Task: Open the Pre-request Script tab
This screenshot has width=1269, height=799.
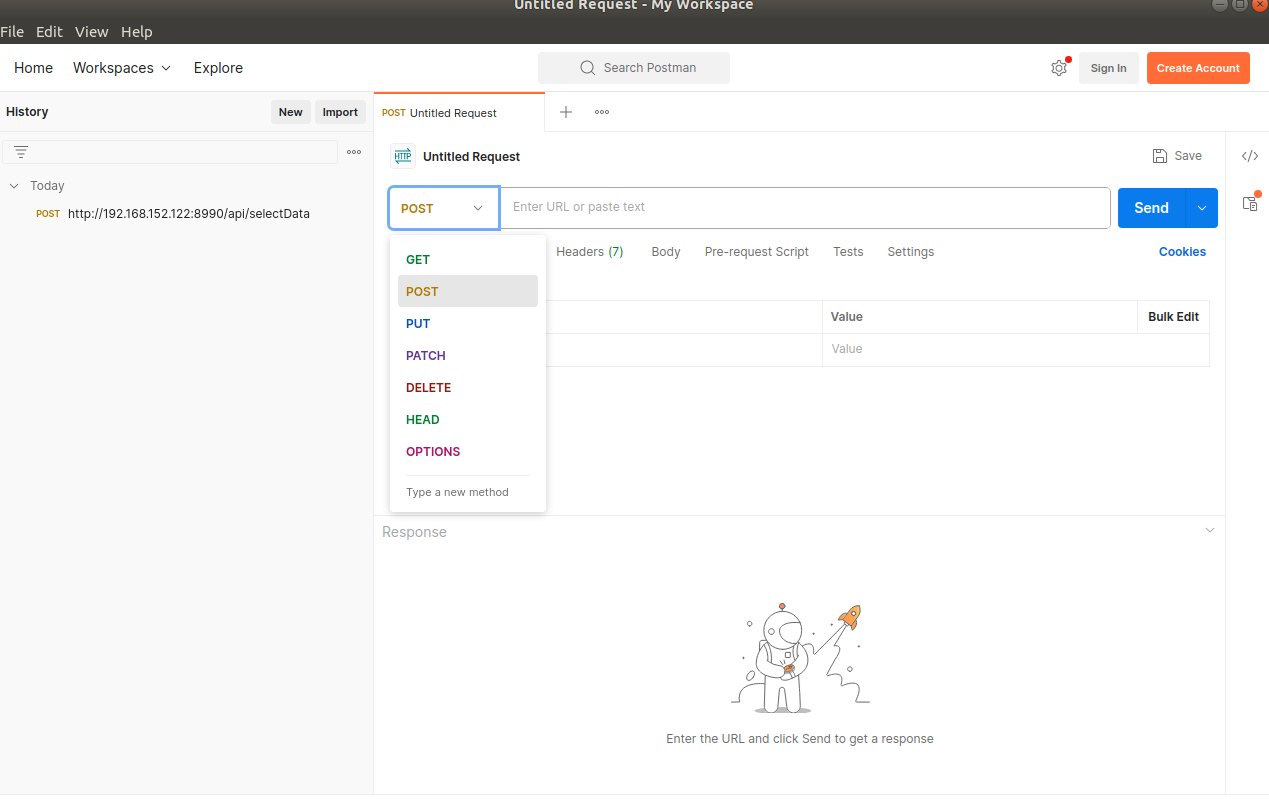Action: [757, 252]
